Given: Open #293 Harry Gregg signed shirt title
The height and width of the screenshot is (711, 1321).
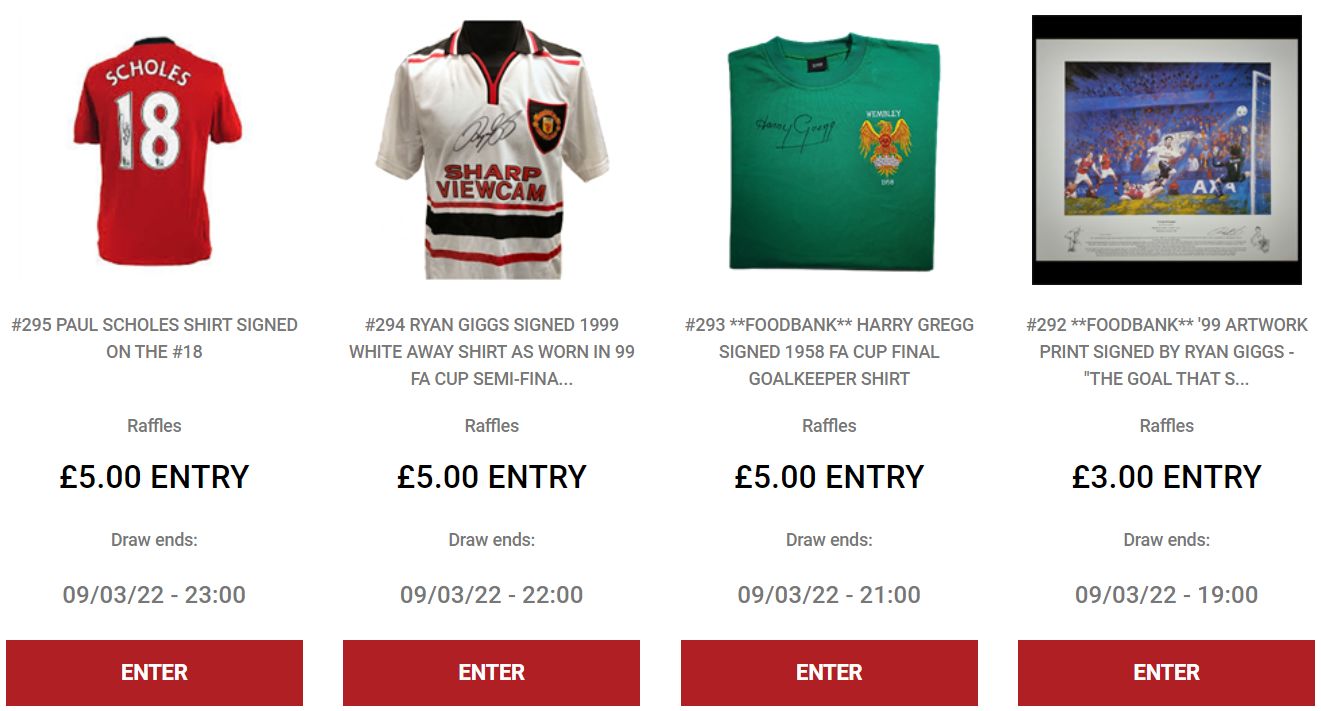Looking at the screenshot, I should pos(829,352).
